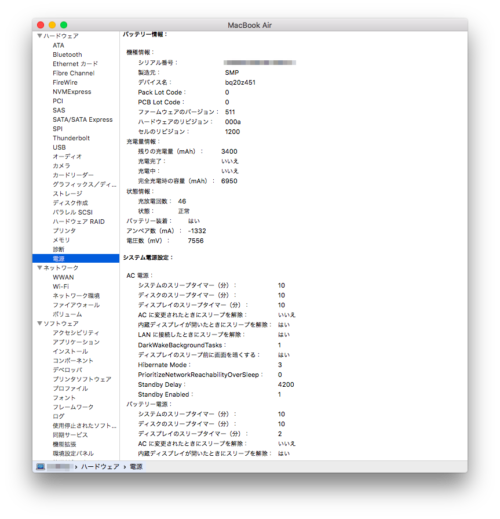Select Thunderbolt in the sidebar
The width and height of the screenshot is (500, 519).
coord(71,138)
